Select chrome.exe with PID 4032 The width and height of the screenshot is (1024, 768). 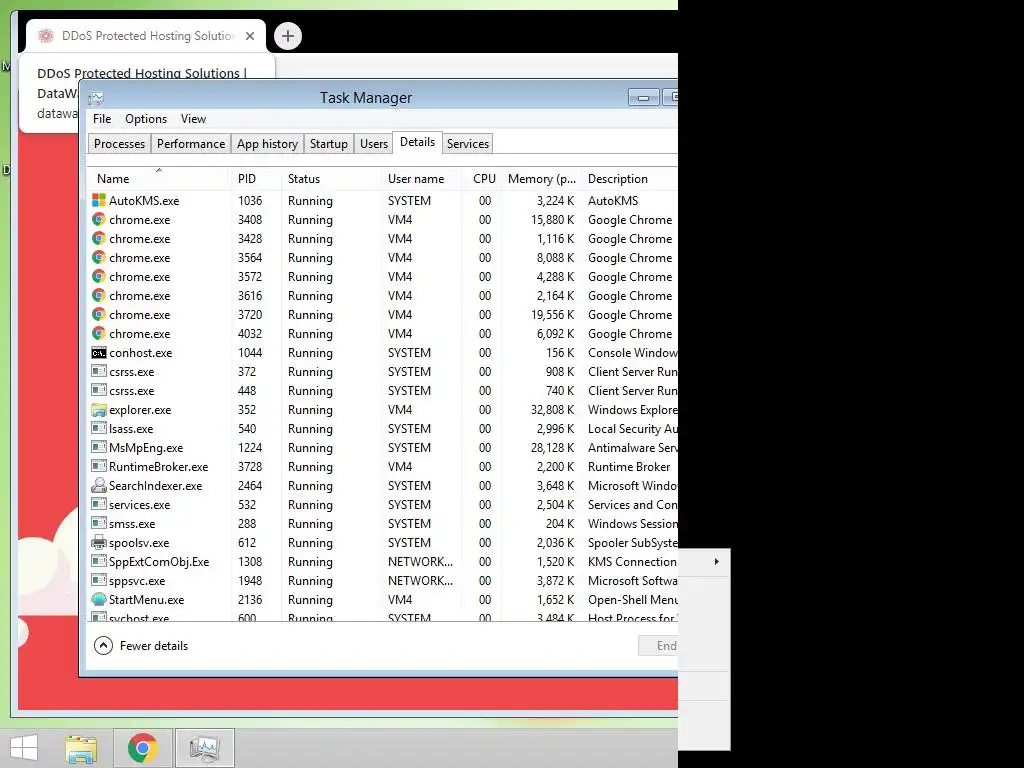382,333
